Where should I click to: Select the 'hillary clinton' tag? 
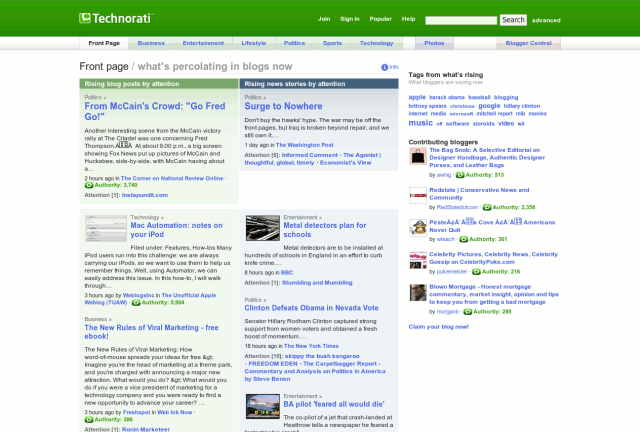pyautogui.click(x=522, y=106)
